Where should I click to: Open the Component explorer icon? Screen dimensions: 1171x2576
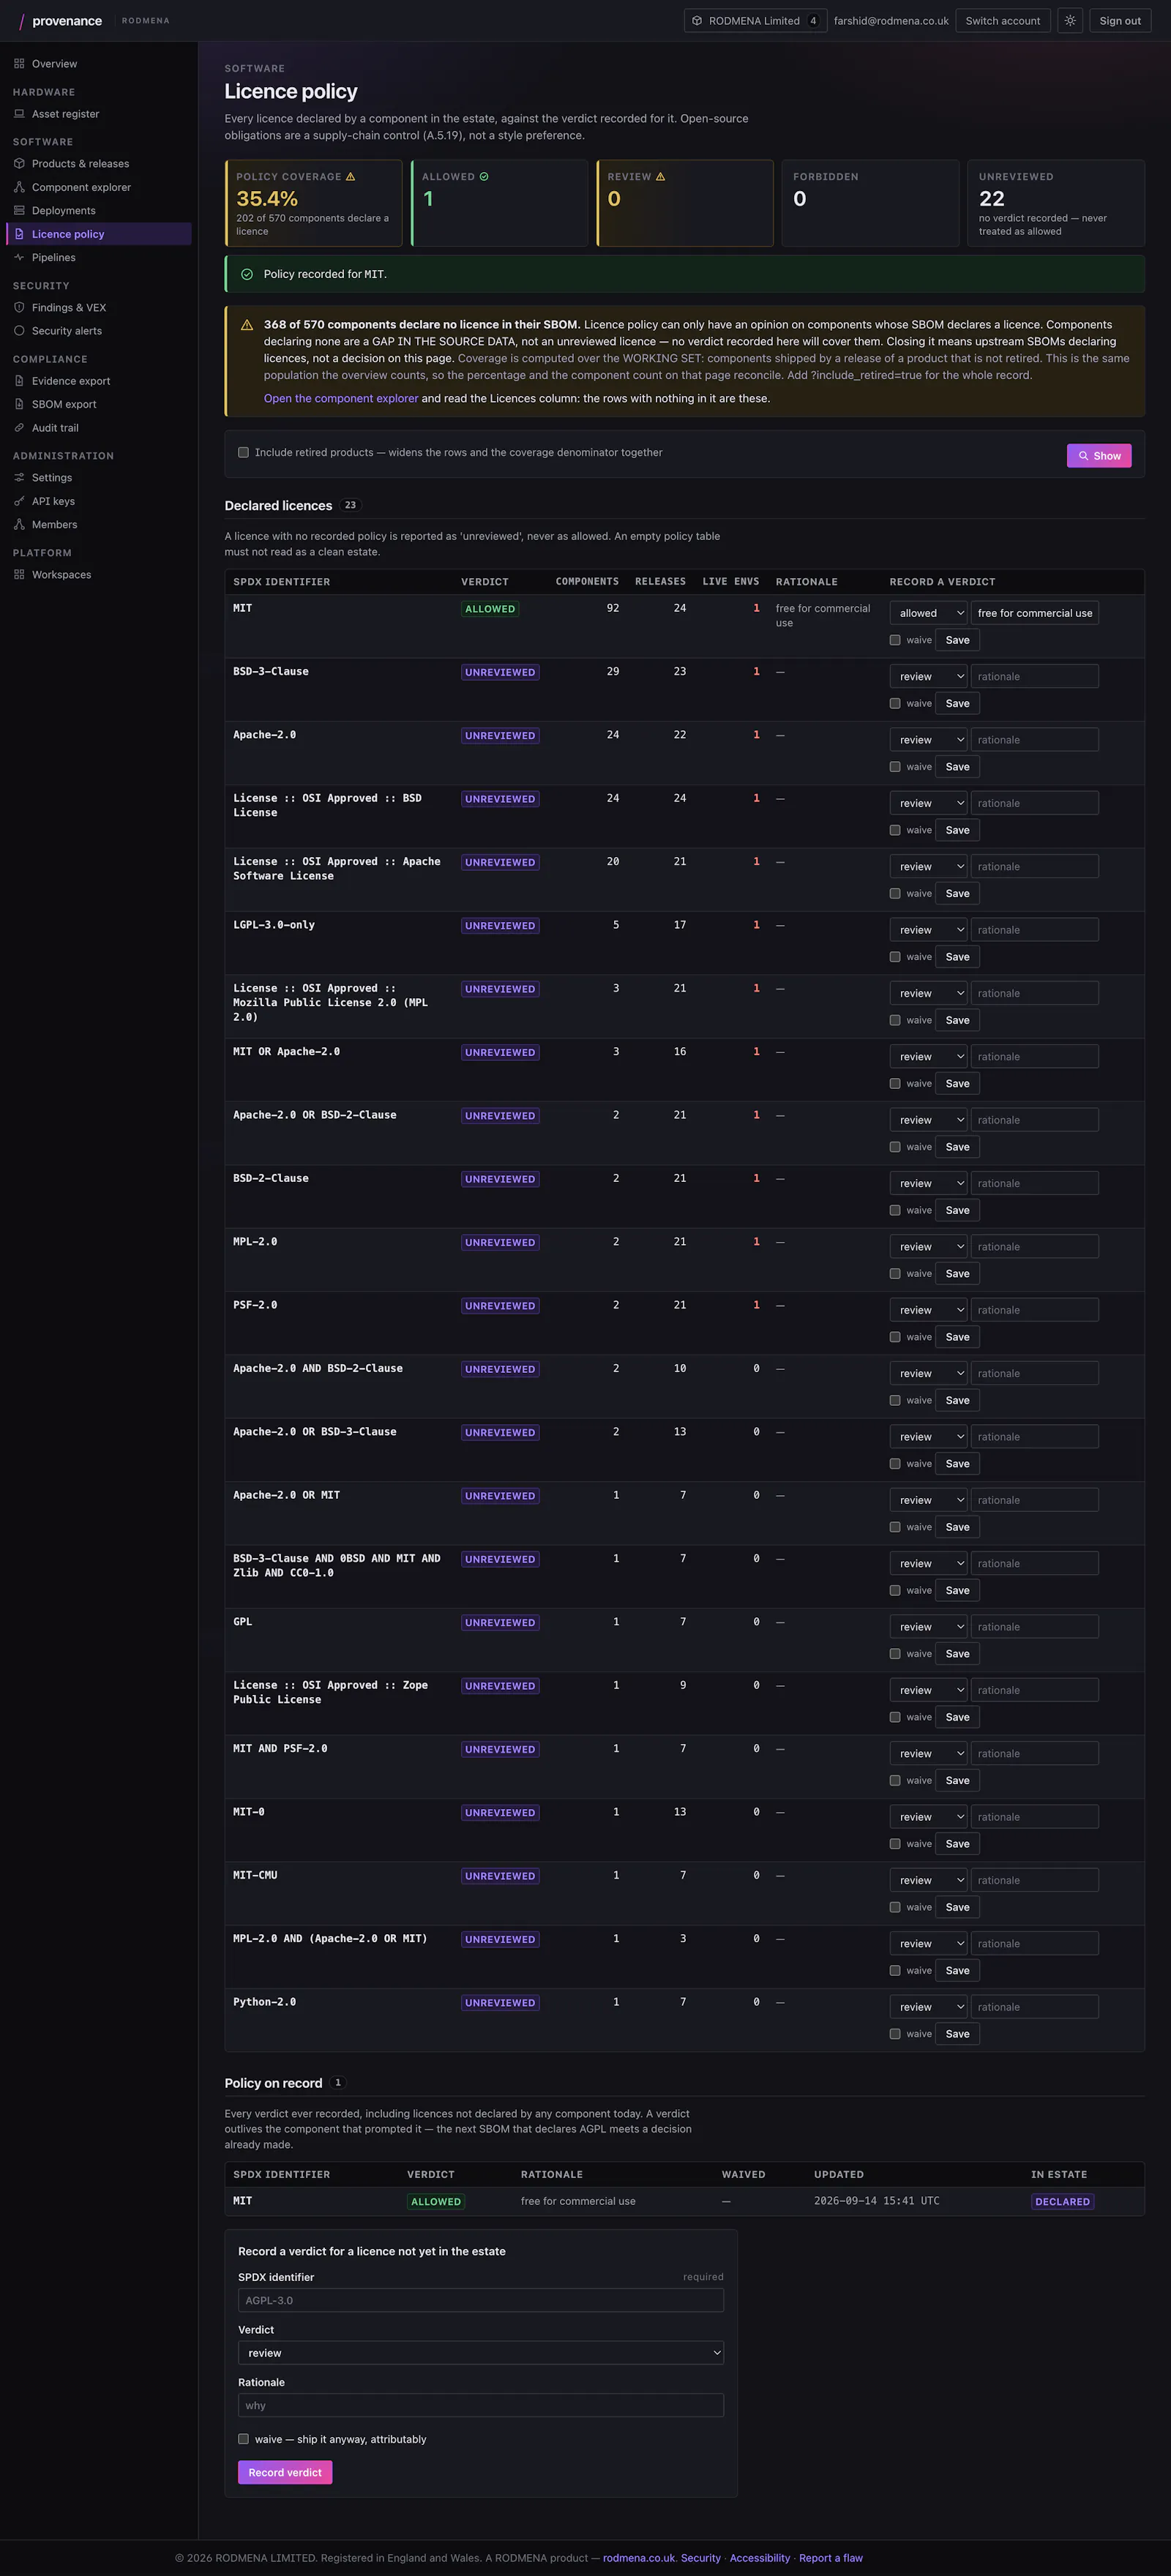[x=19, y=187]
